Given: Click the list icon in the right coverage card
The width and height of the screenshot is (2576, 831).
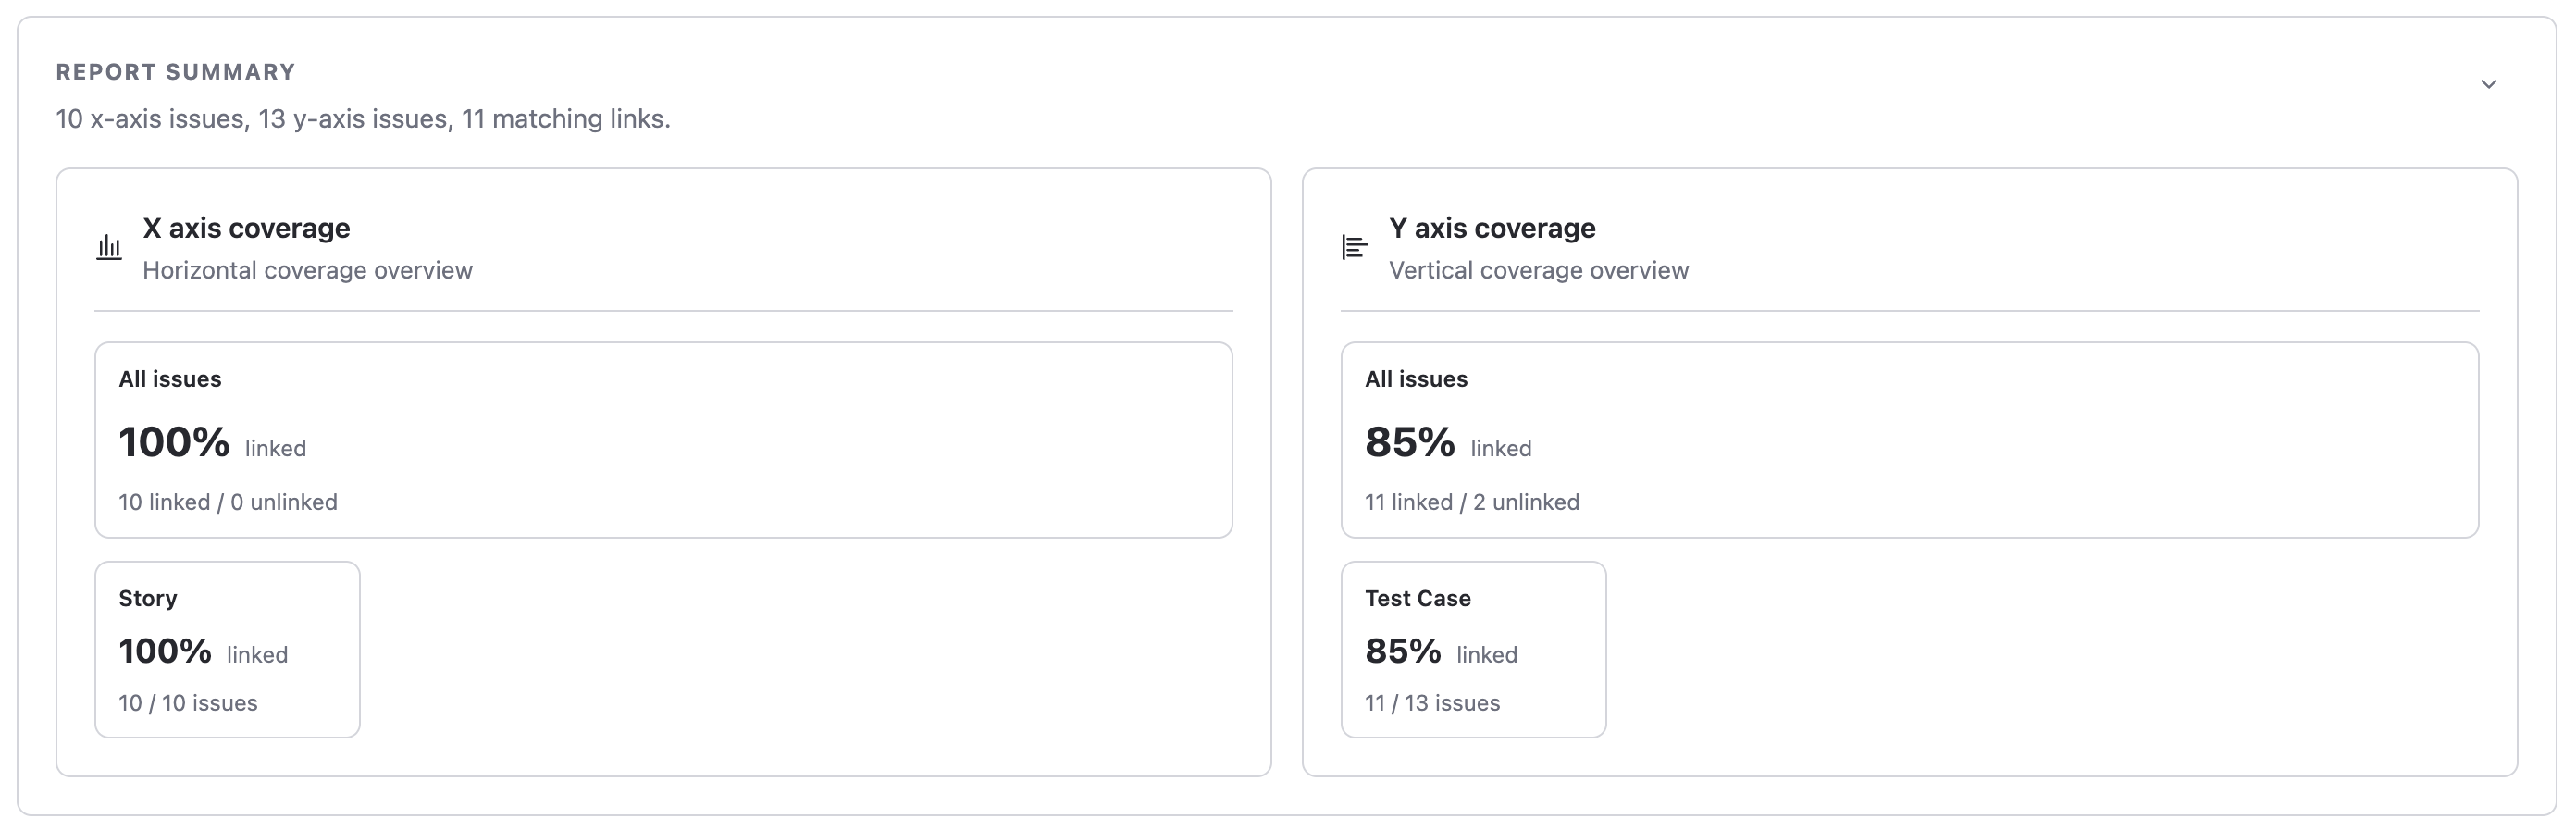Looking at the screenshot, I should pos(1354,246).
